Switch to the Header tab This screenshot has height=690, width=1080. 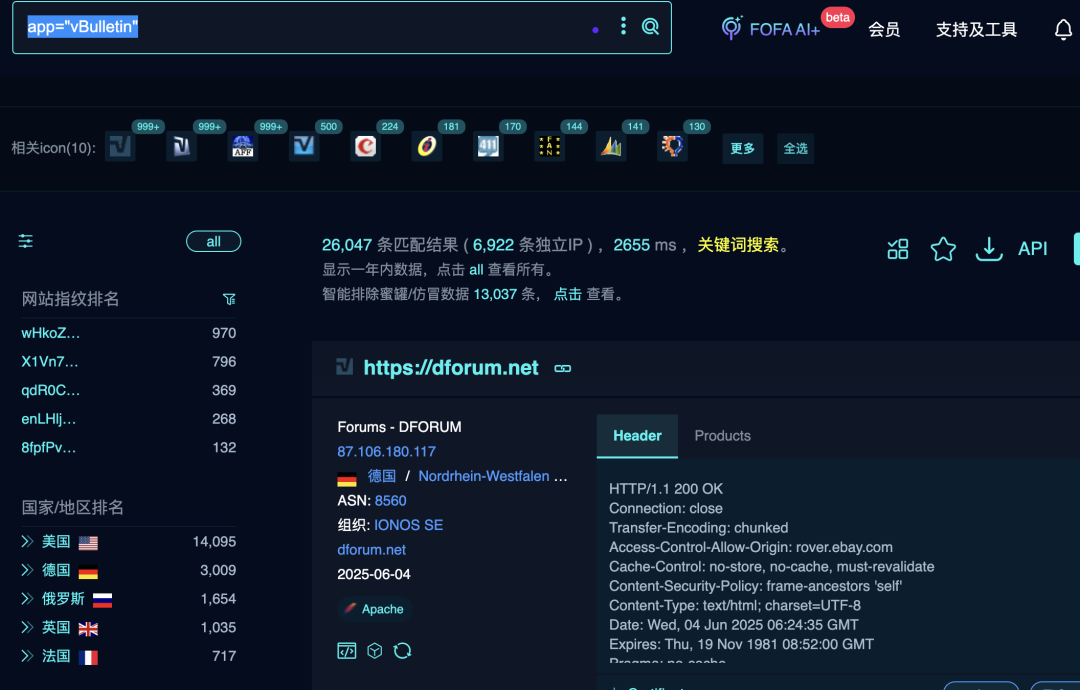(637, 436)
